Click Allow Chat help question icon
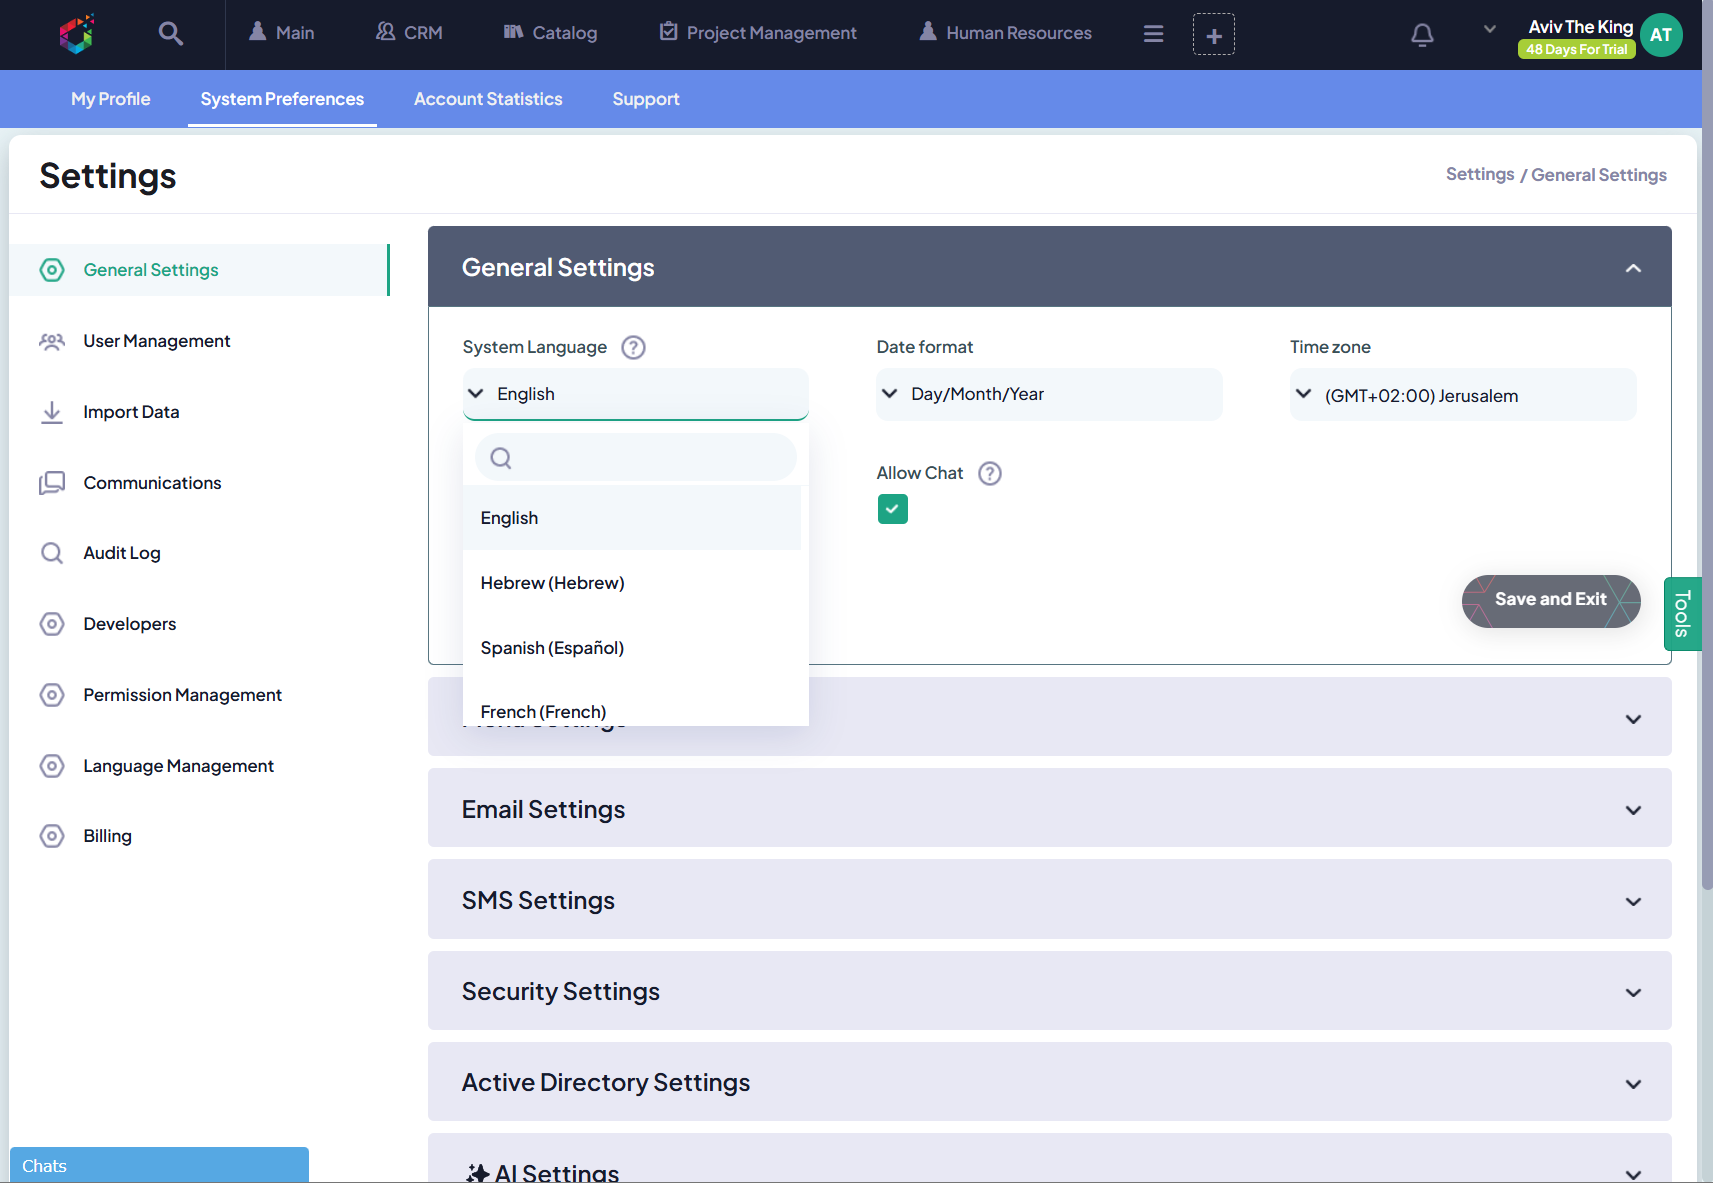The image size is (1713, 1183). pyautogui.click(x=989, y=473)
